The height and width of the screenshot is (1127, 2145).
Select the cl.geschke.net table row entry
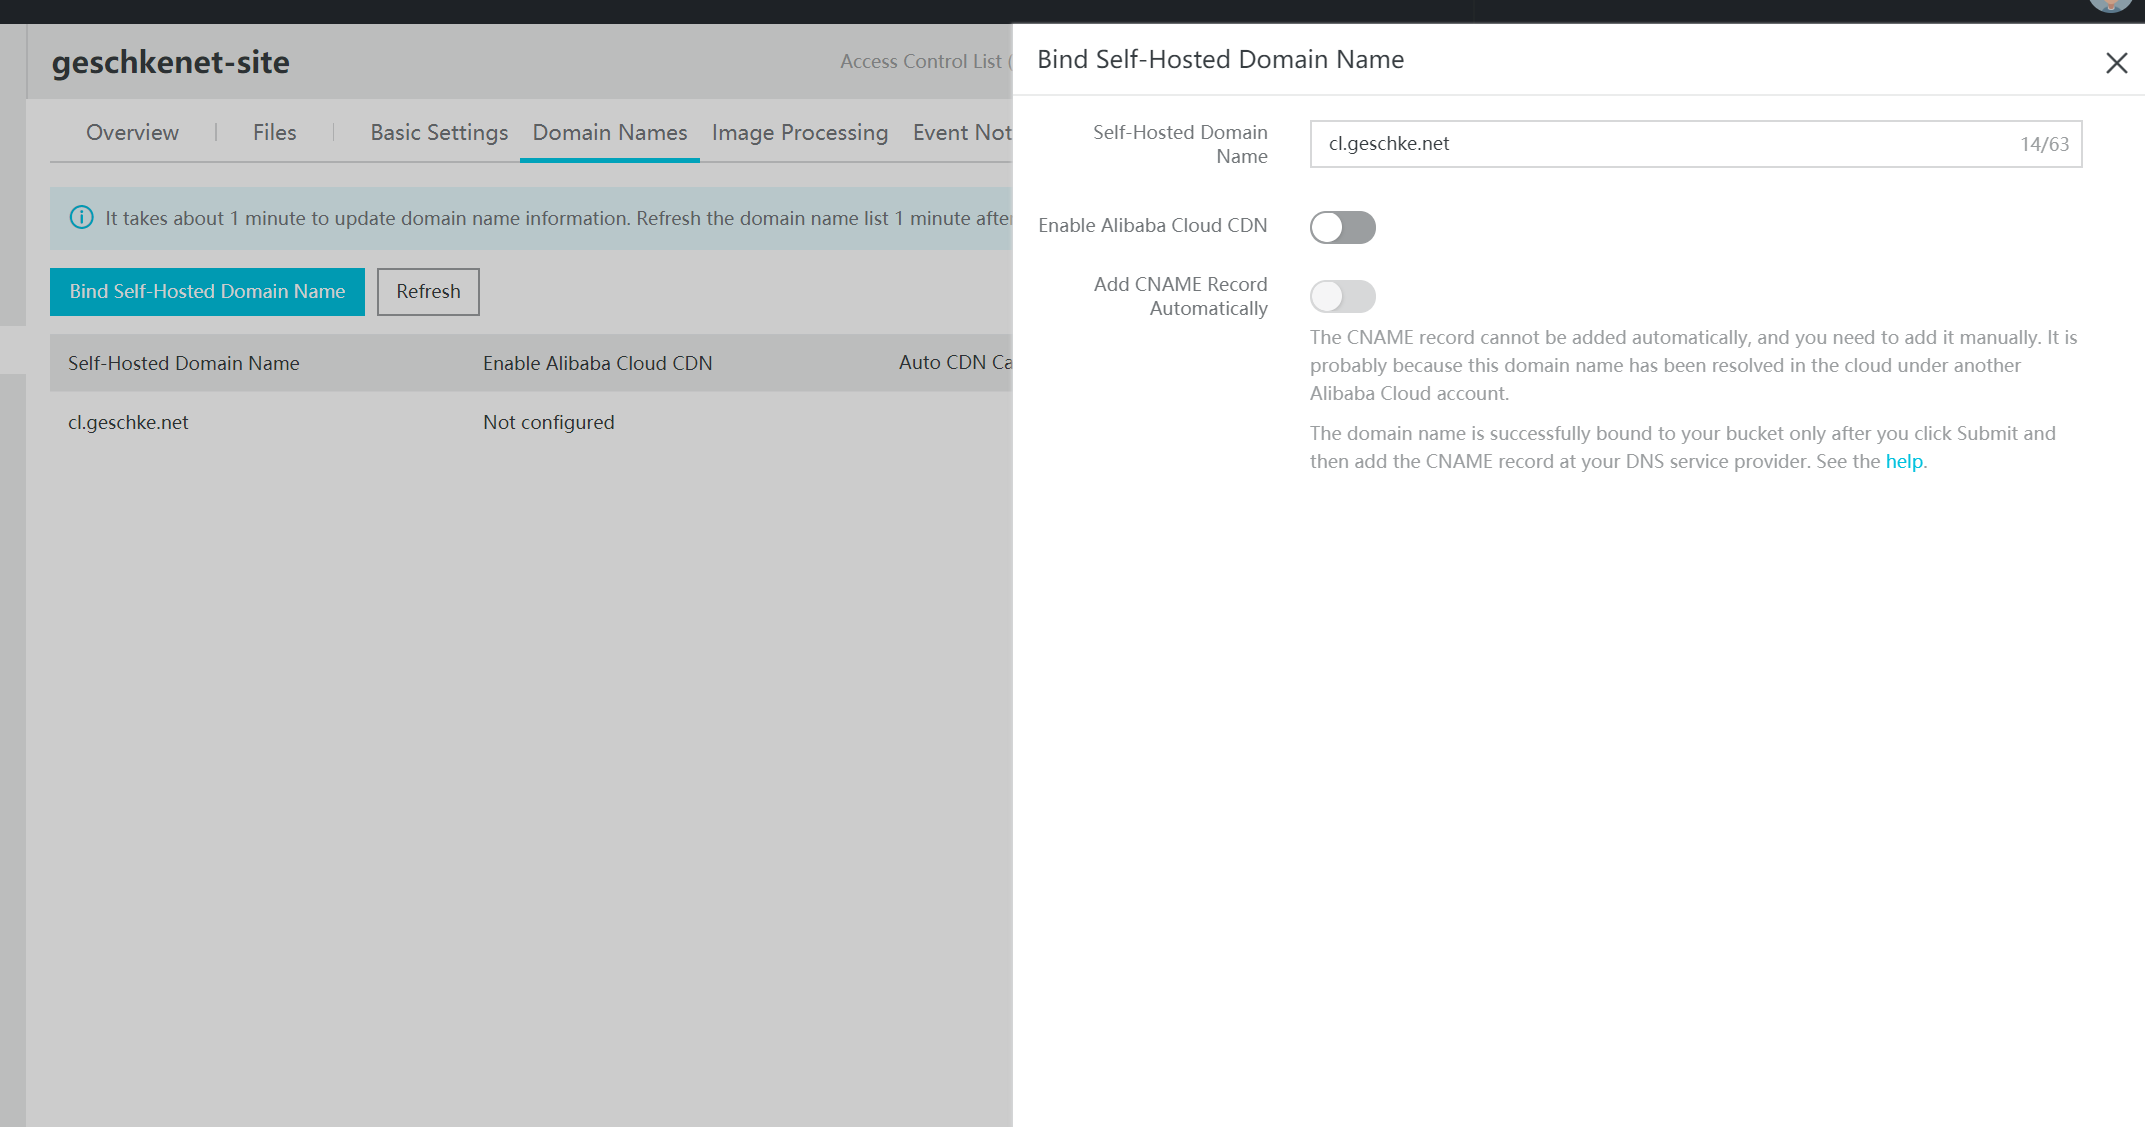coord(128,422)
